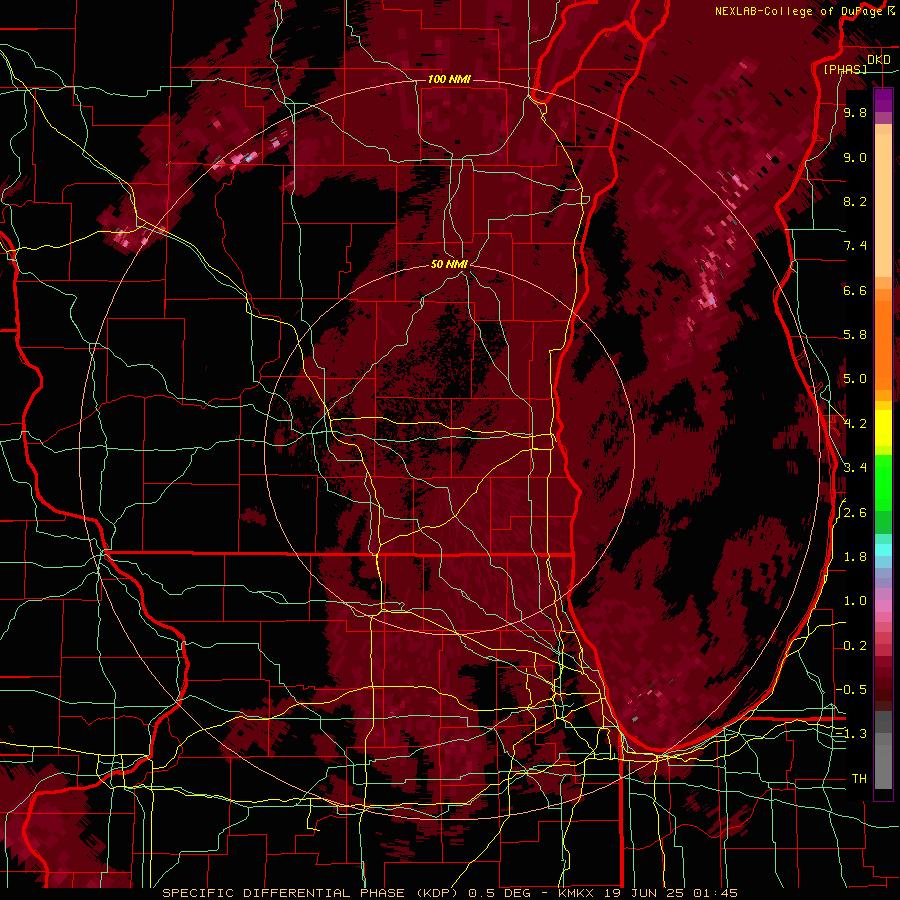
Task: Click the 2.6 legend value
Action: (855, 513)
